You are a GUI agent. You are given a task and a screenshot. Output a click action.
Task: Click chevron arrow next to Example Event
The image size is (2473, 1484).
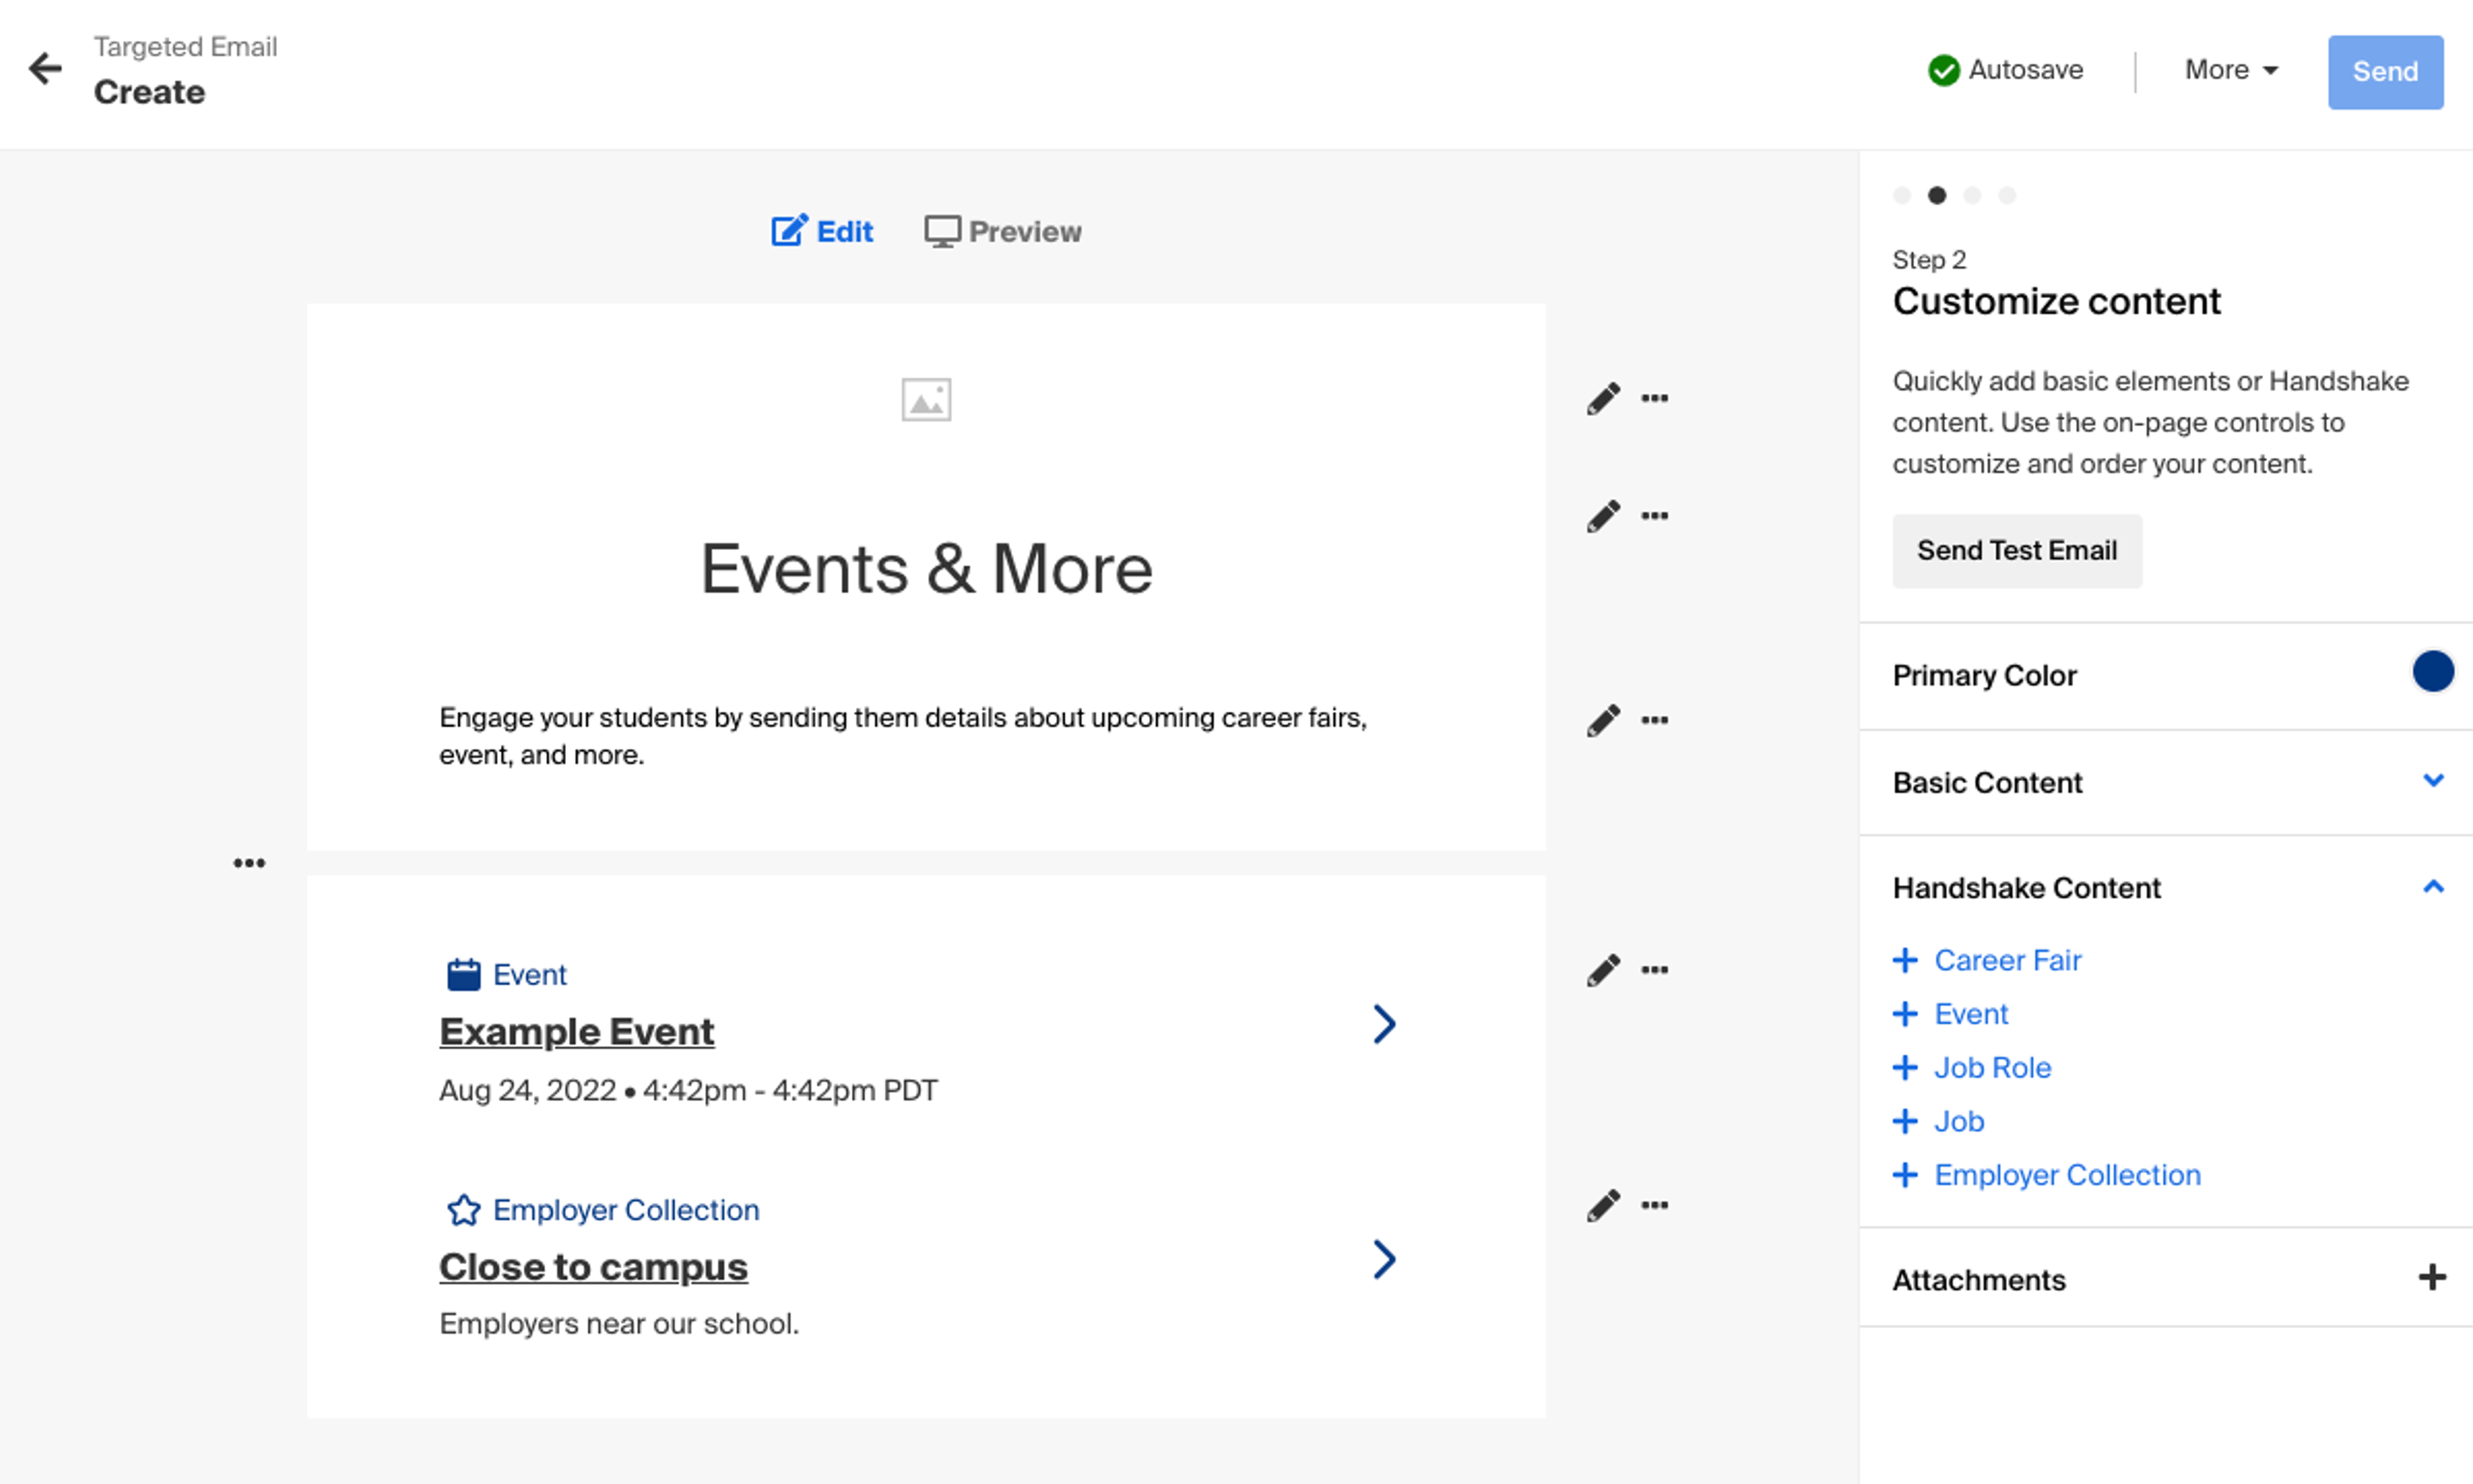1384,1024
